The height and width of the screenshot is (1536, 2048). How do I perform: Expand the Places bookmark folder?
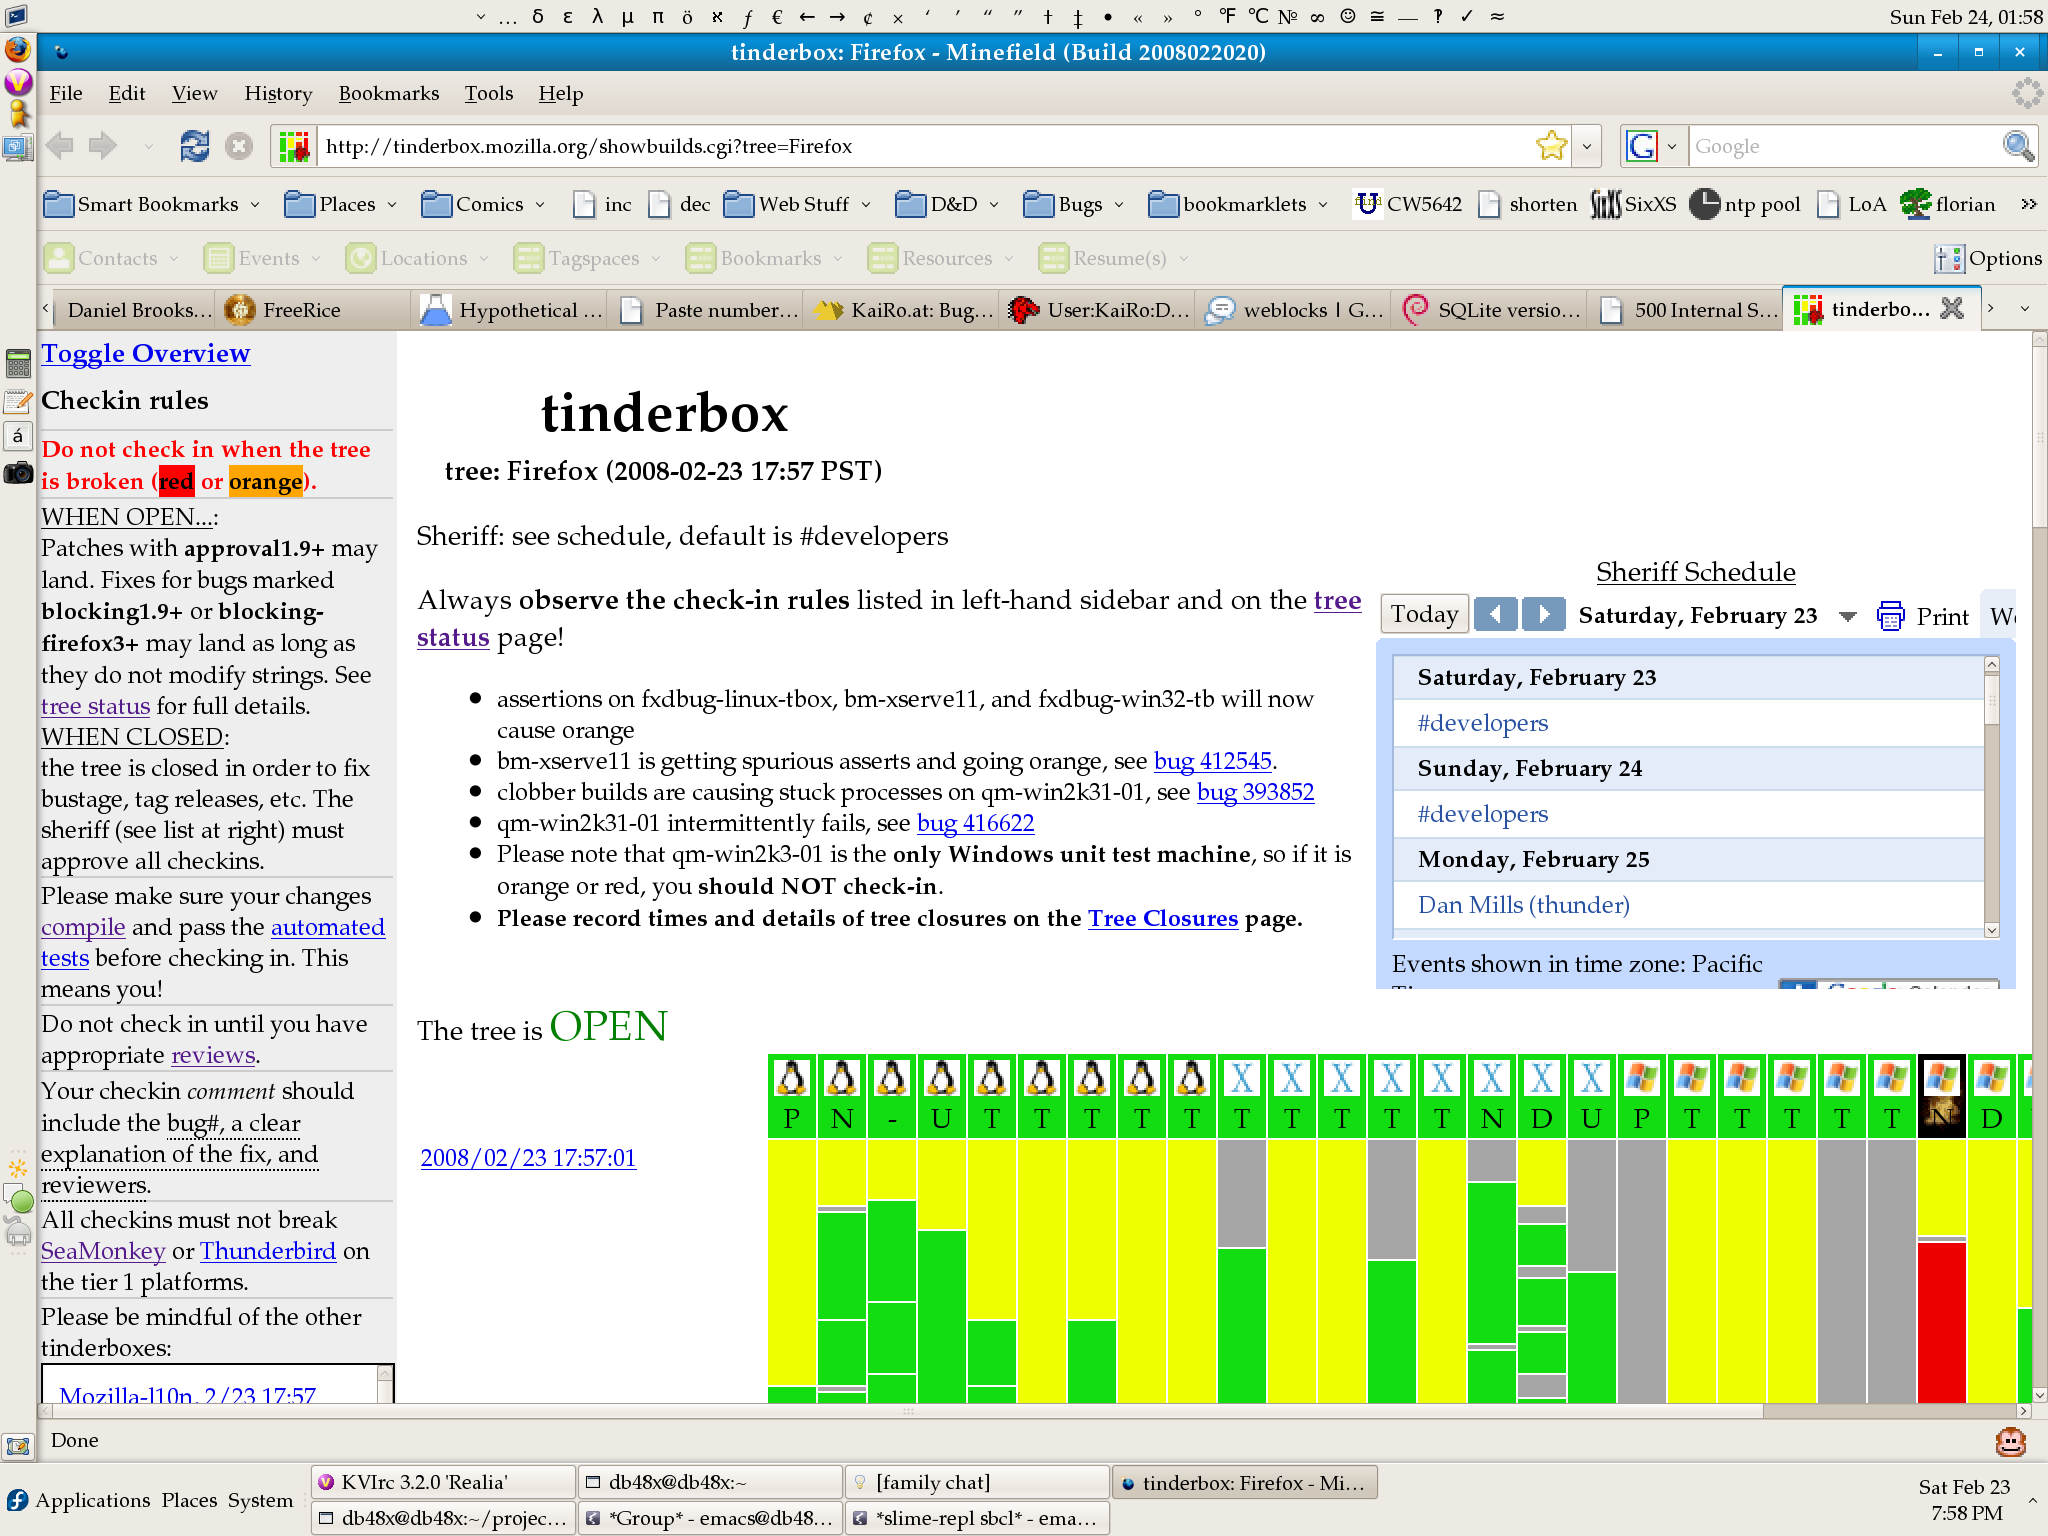coord(341,204)
